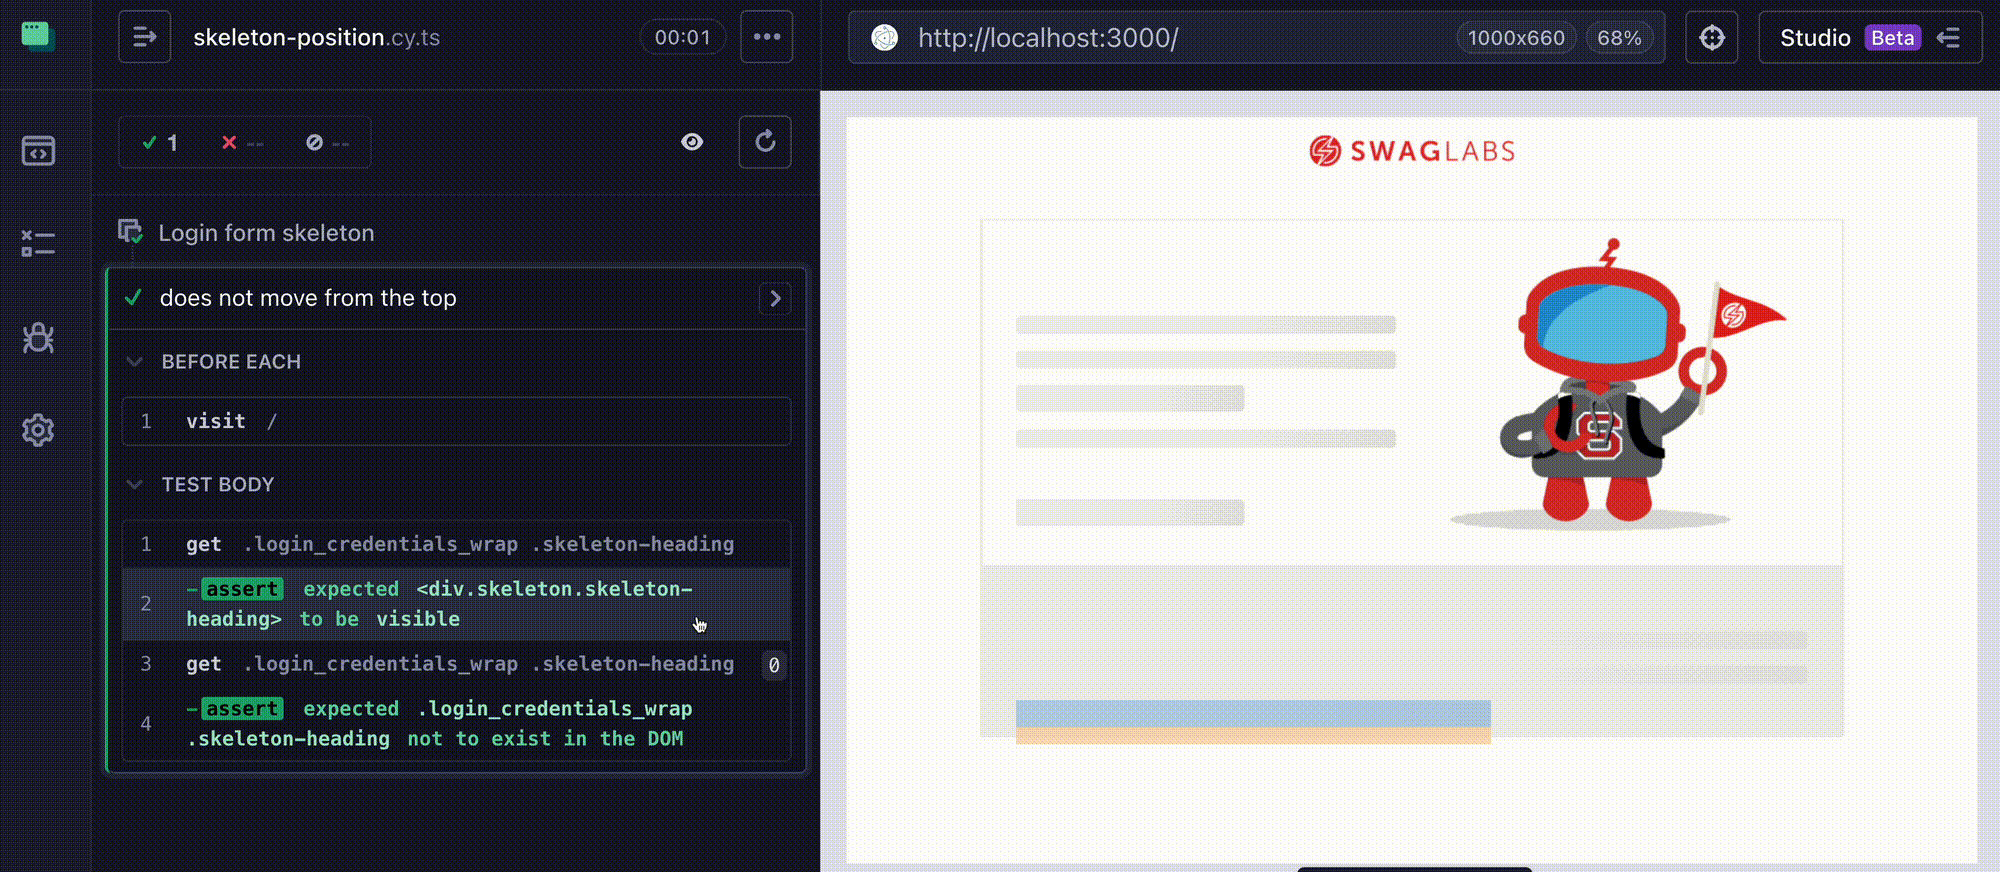2000x872 pixels.
Task: Toggle the passed tests count filter
Action: point(160,143)
